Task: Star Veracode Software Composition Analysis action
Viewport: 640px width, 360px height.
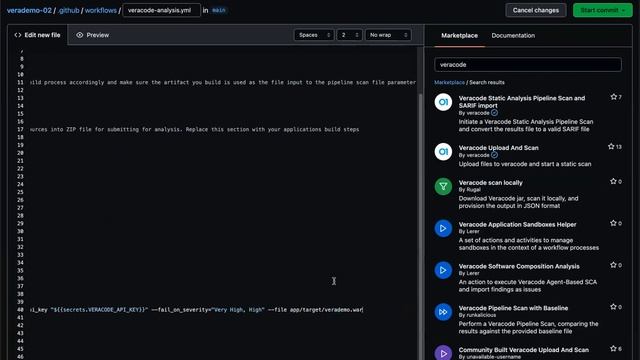Action: click(x=613, y=265)
